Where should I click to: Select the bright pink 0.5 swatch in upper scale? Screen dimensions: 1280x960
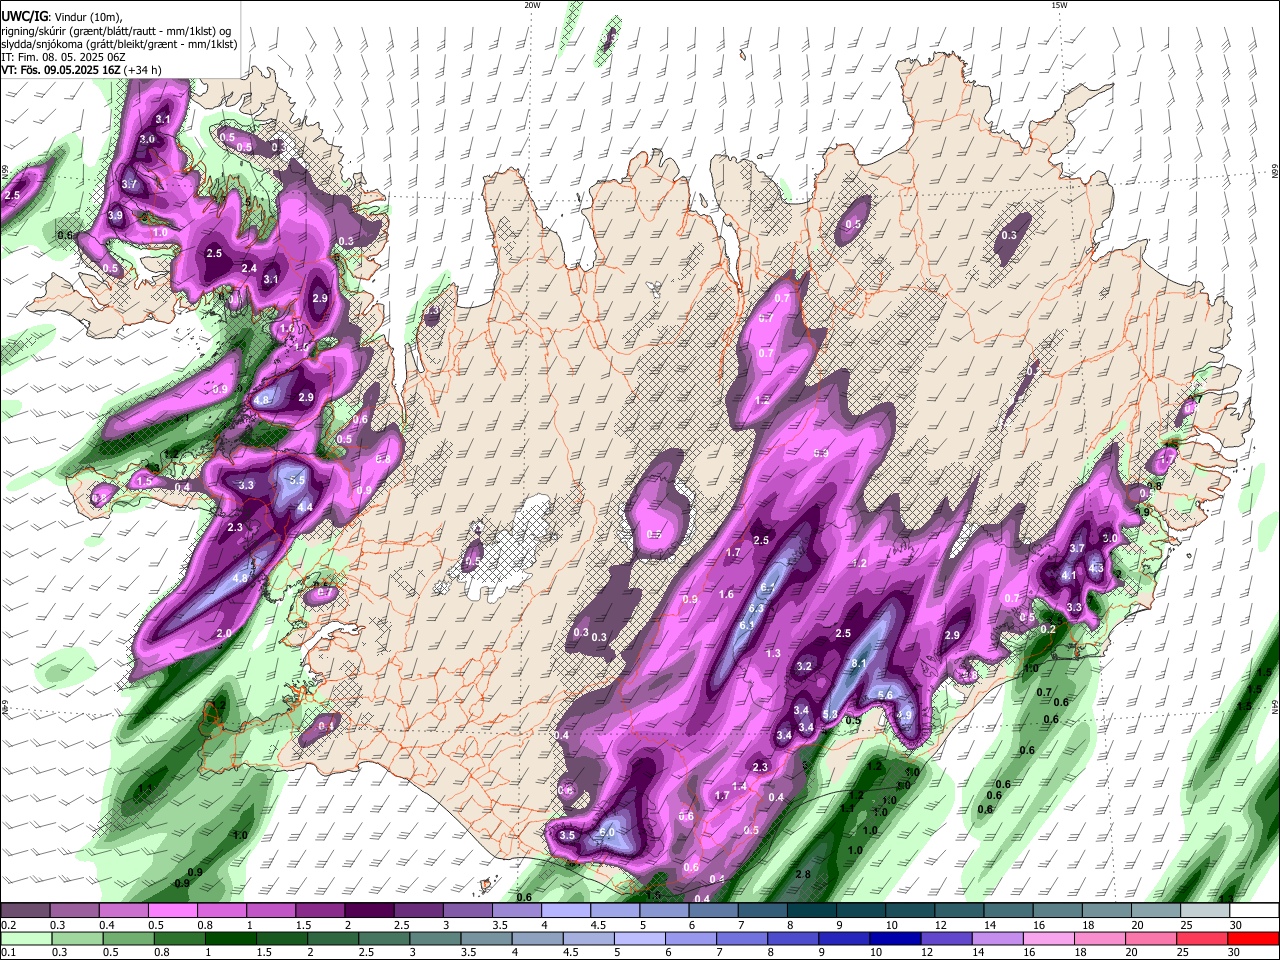click(x=173, y=911)
